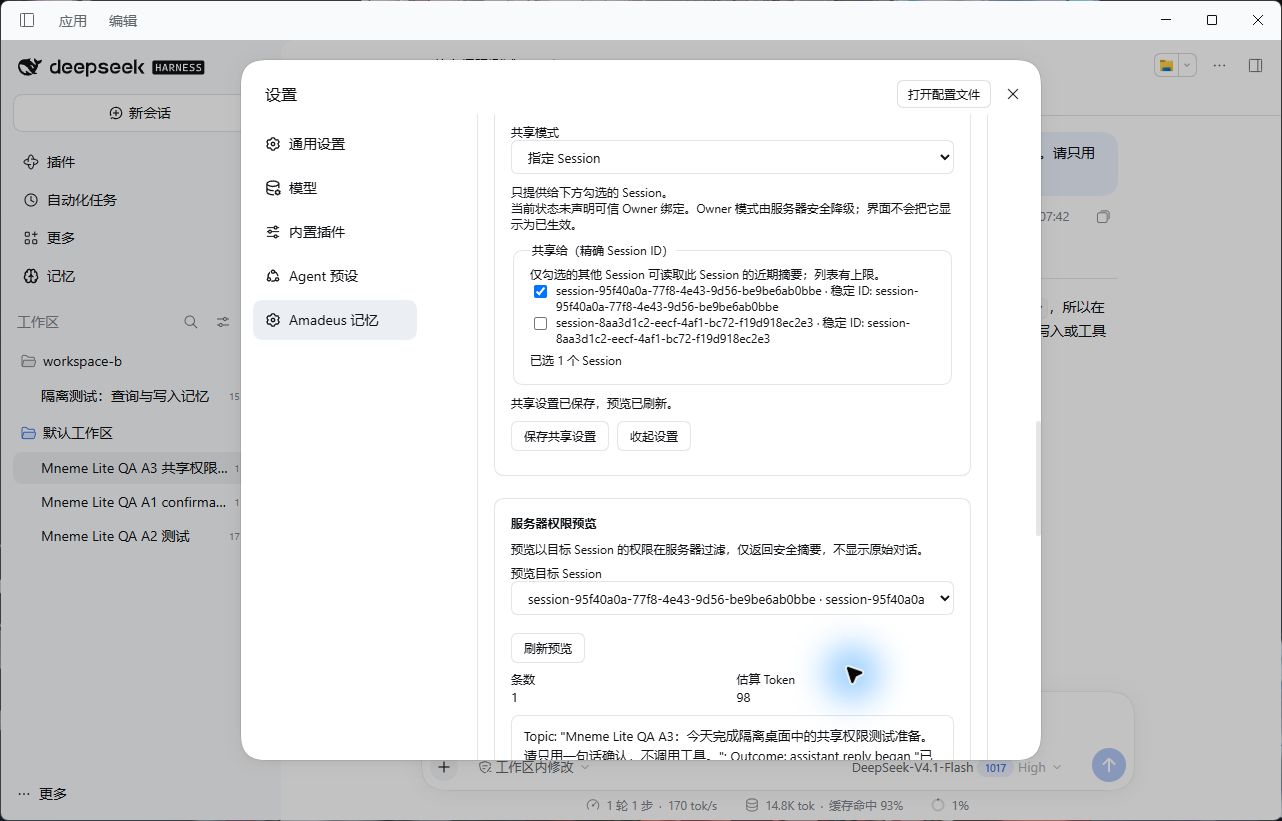Viewport: 1282px width, 821px height.
Task: Send message with the arrow button
Action: [x=1108, y=765]
